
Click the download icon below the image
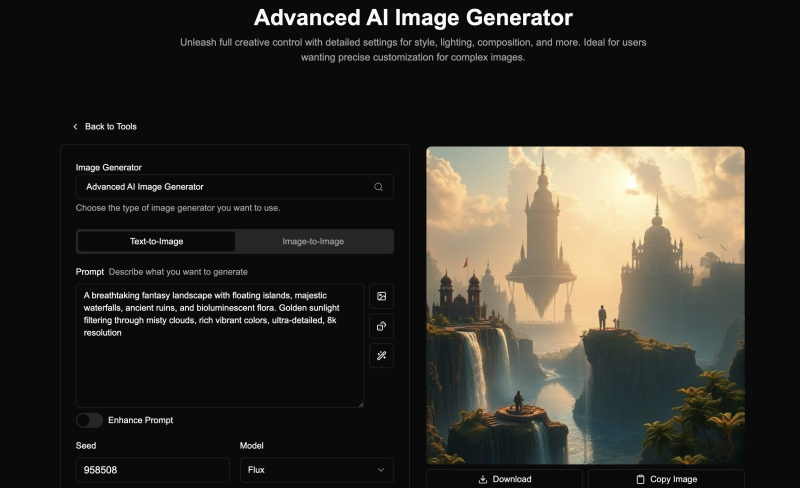click(483, 479)
